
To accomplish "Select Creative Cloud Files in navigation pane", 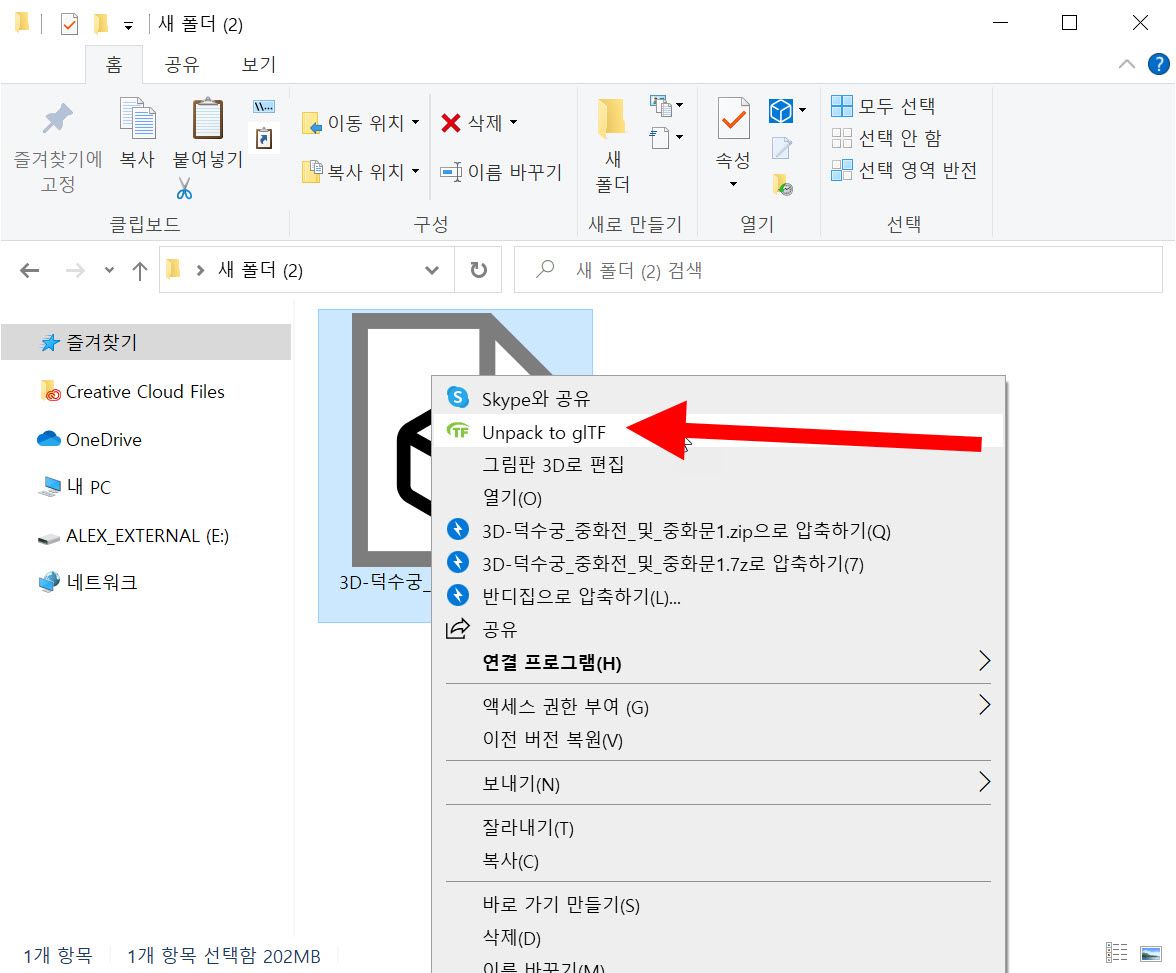I will pyautogui.click(x=146, y=392).
